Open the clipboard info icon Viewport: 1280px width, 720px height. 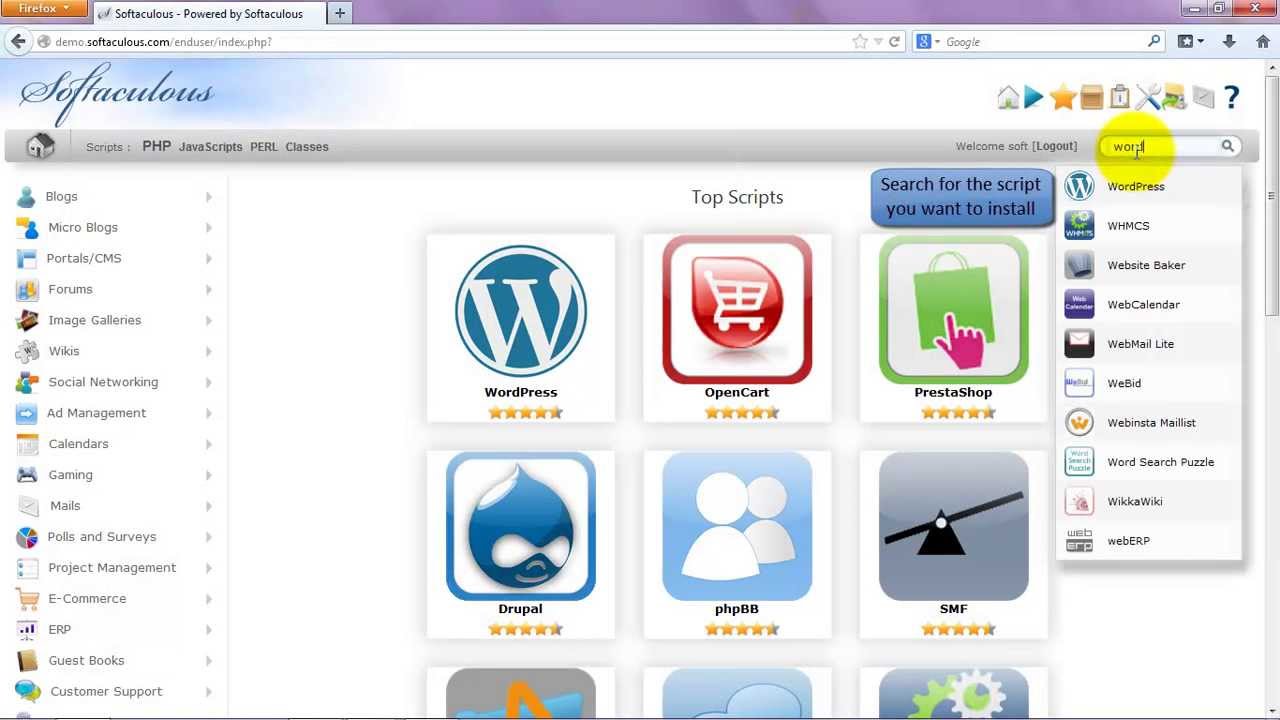click(x=1119, y=97)
